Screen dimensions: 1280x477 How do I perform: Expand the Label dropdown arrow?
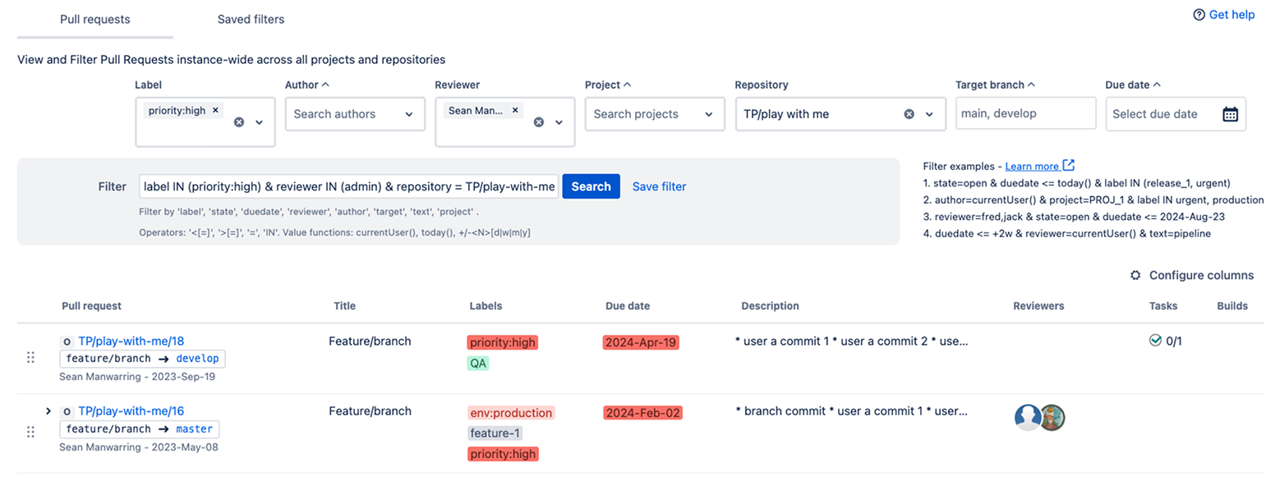pos(260,122)
